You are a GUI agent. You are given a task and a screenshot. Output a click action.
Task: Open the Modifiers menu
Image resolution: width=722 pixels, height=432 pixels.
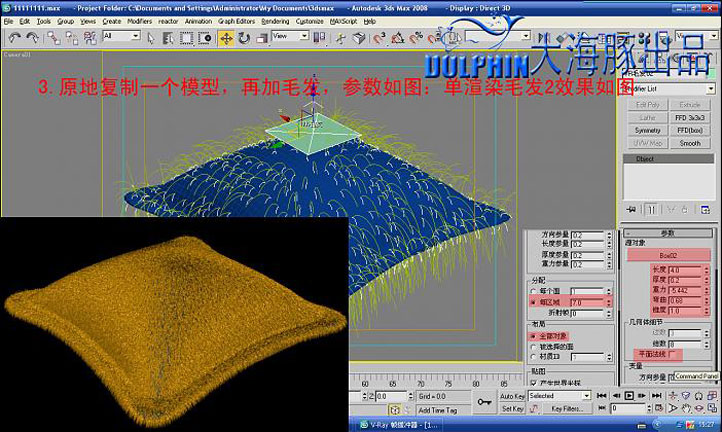140,21
